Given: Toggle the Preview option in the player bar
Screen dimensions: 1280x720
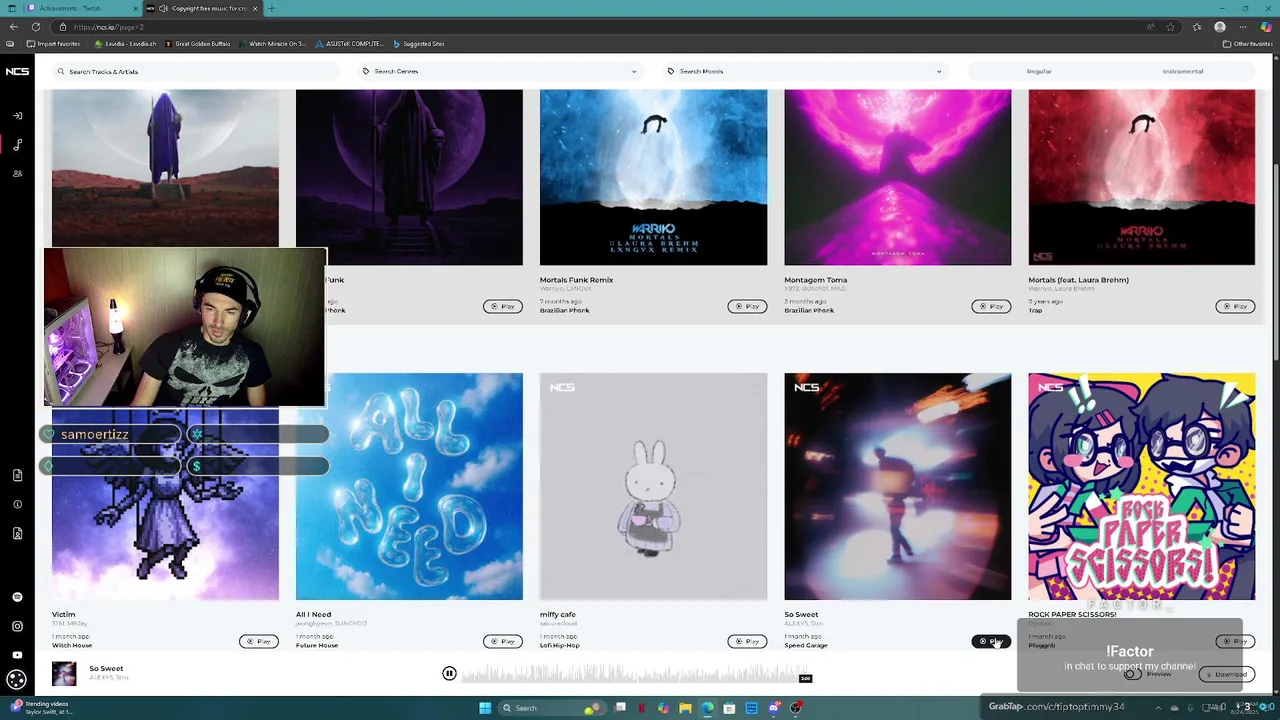Looking at the screenshot, I should pos(1132,674).
